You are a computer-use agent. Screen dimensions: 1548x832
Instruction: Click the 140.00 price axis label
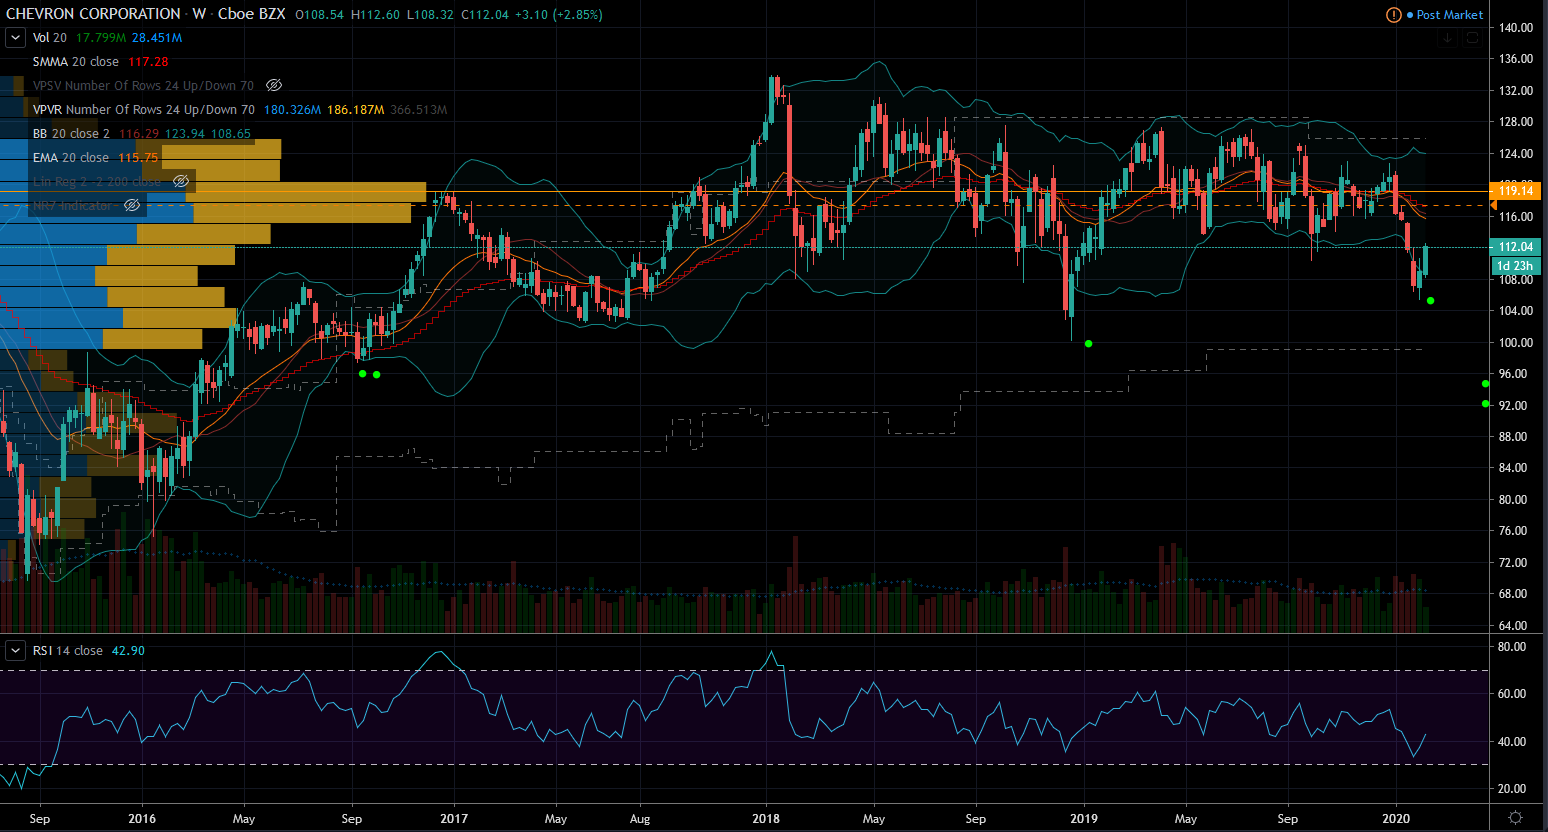coord(1516,28)
